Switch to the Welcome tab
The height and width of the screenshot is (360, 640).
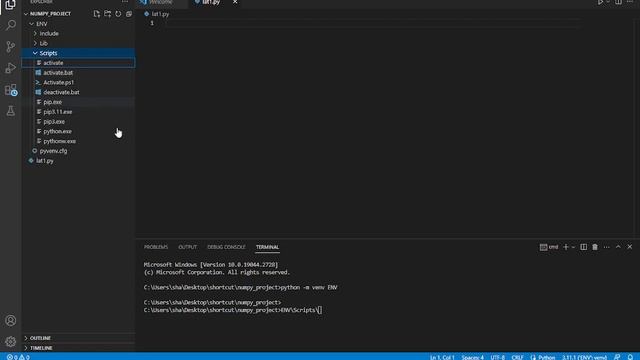pyautogui.click(x=162, y=2)
